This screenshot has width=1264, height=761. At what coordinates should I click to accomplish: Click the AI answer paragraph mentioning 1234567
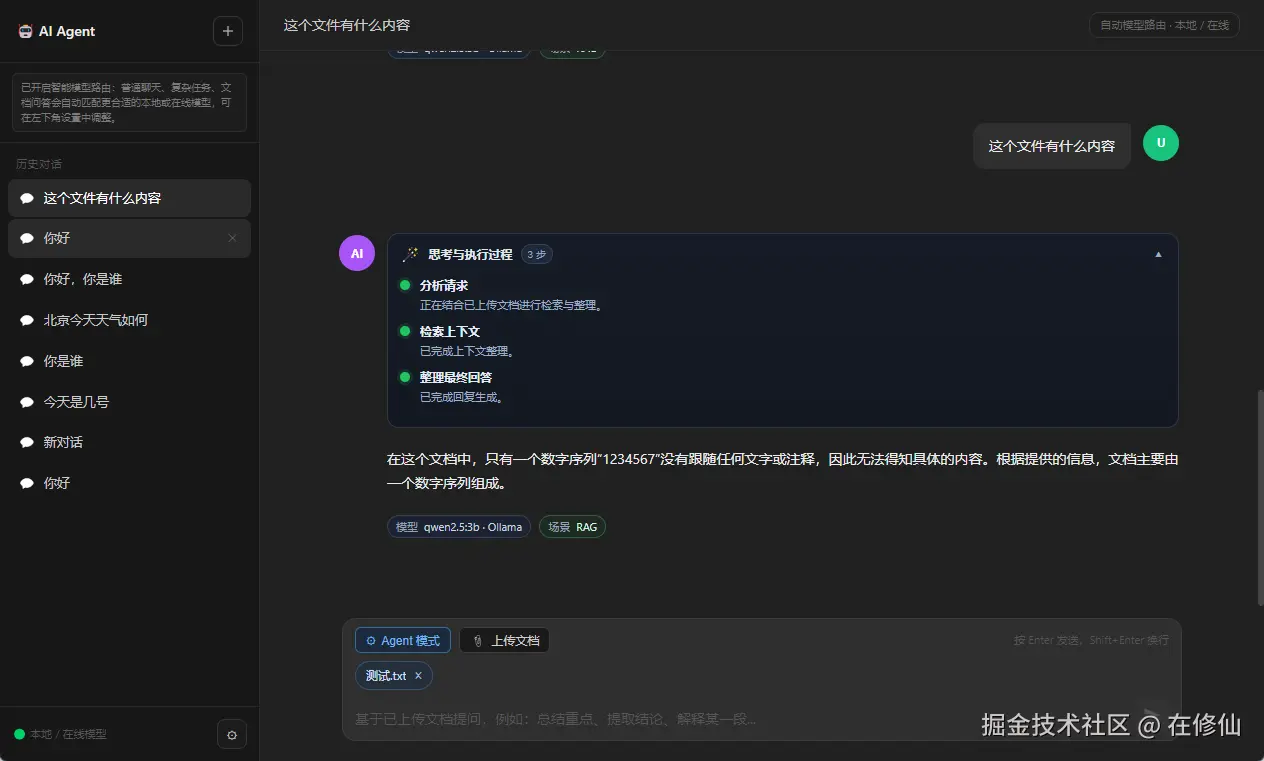click(782, 471)
